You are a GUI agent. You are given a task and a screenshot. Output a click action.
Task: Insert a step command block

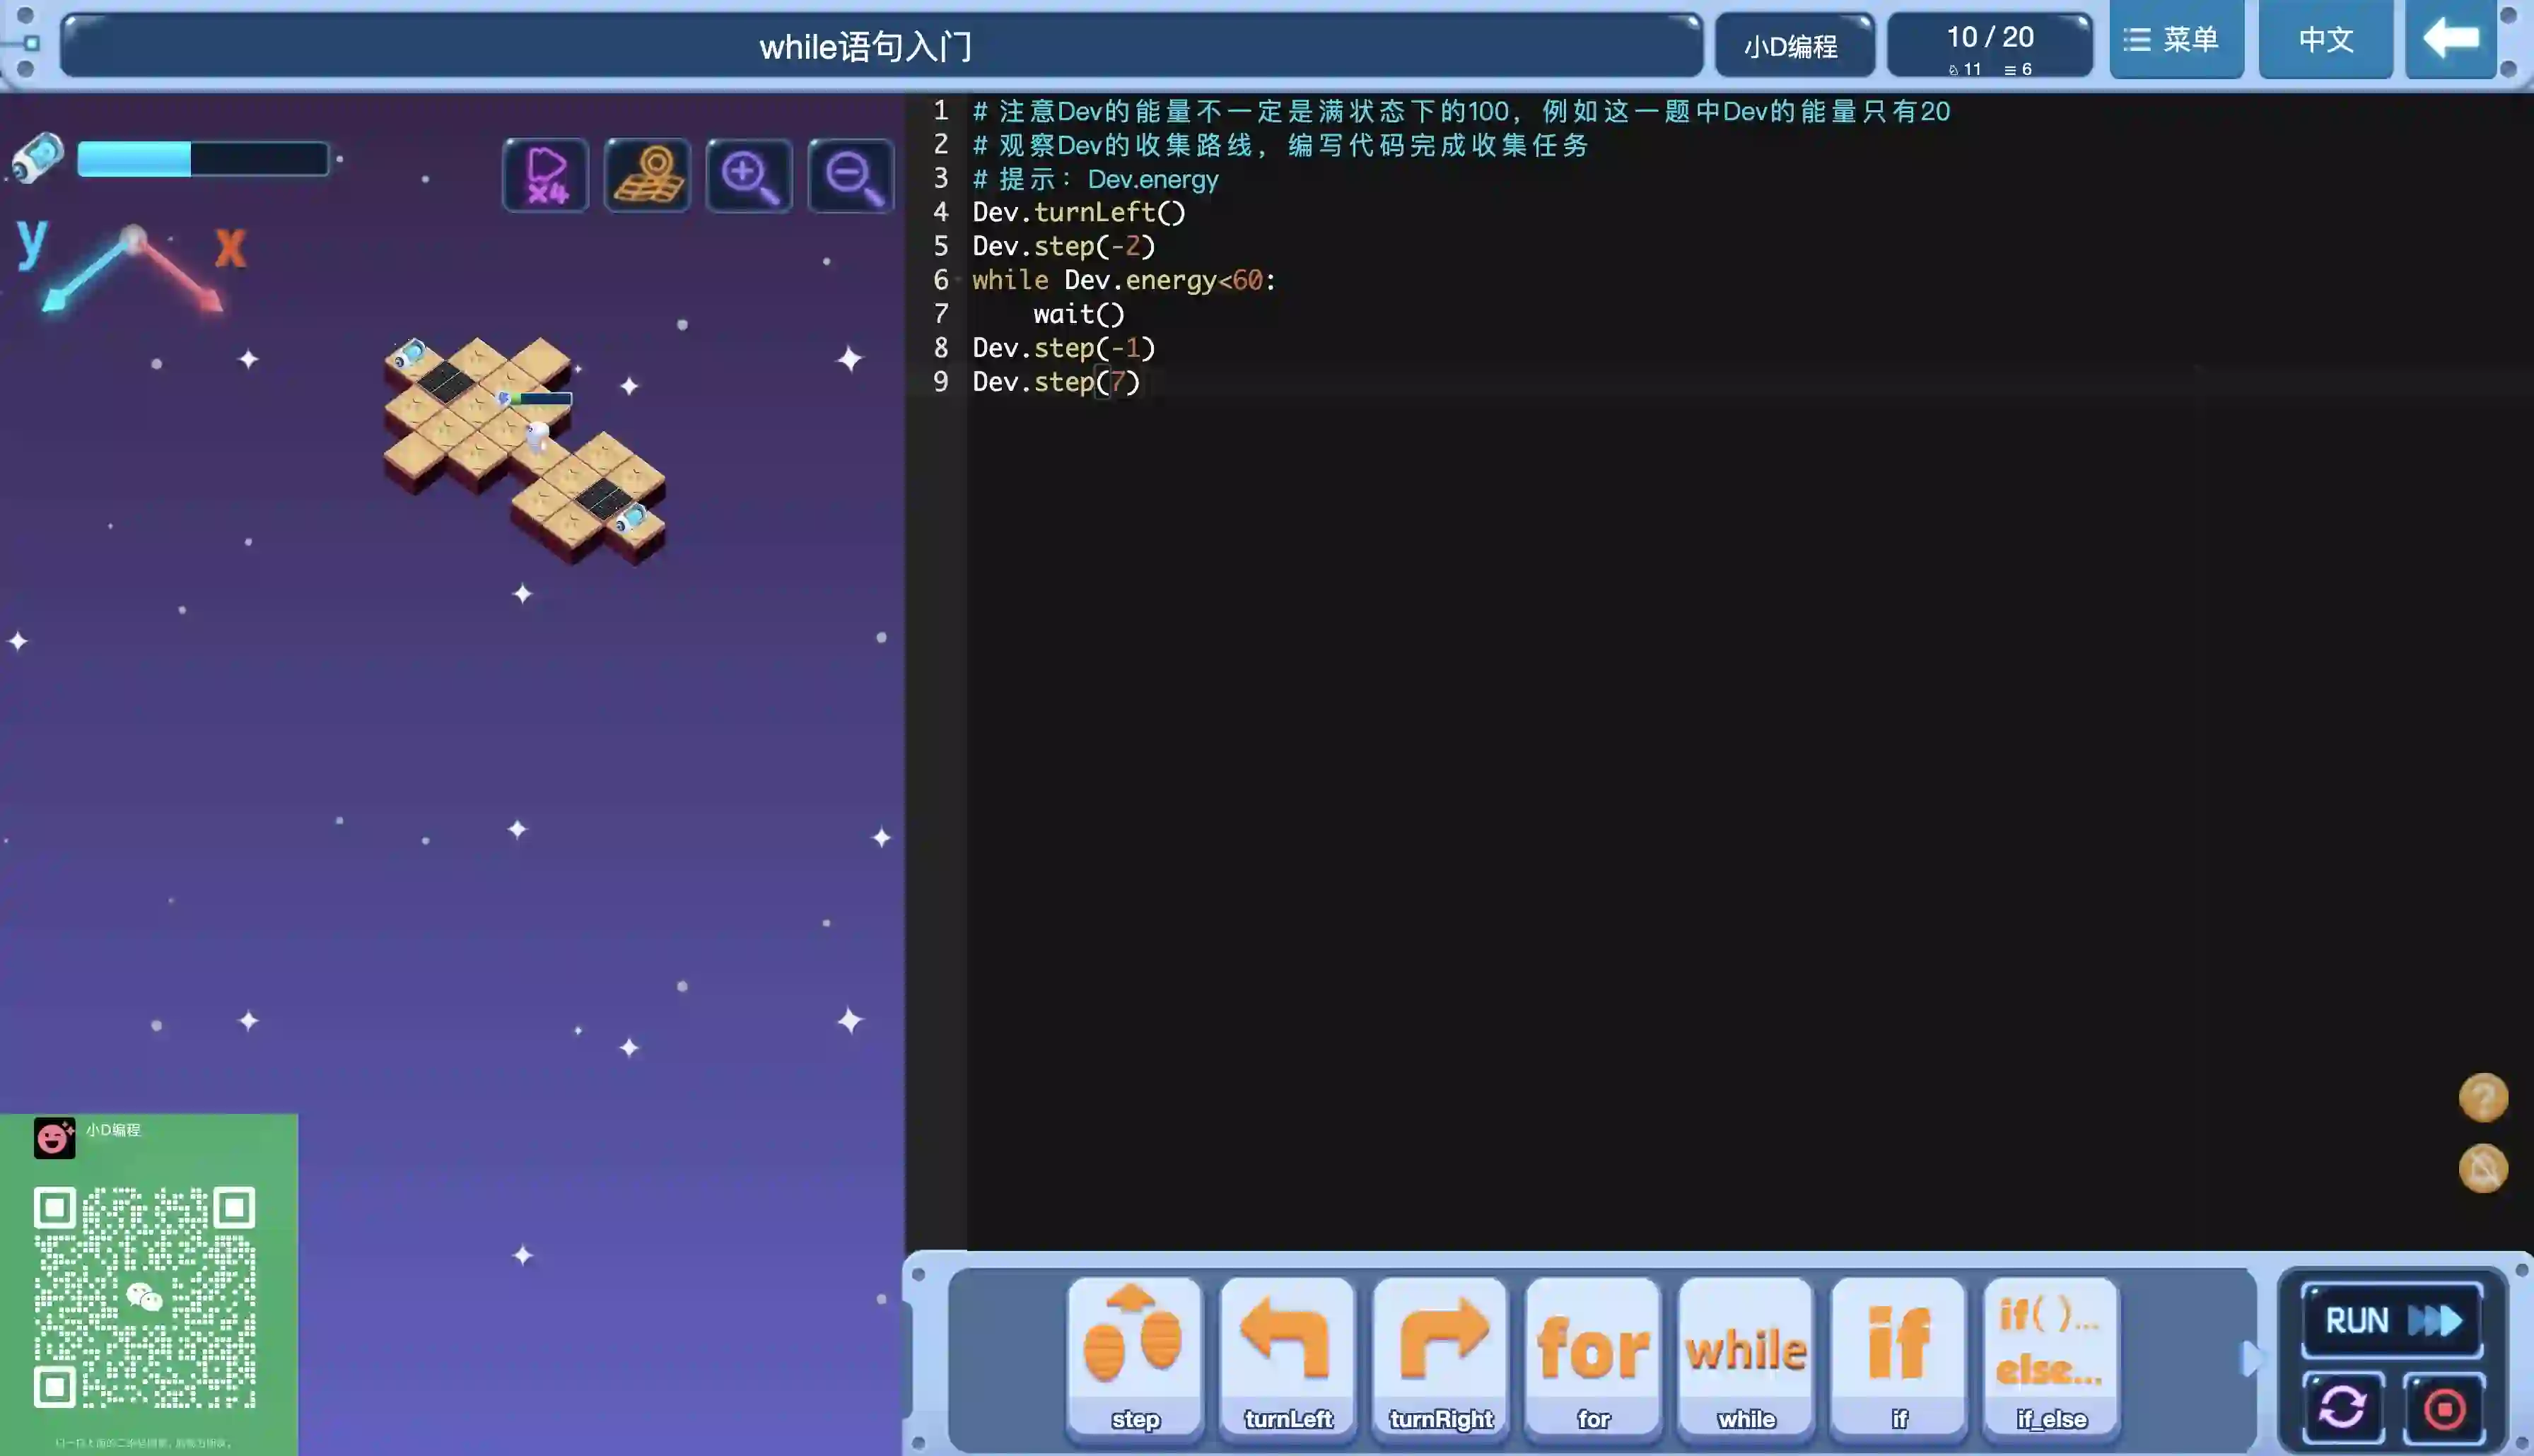click(1135, 1355)
